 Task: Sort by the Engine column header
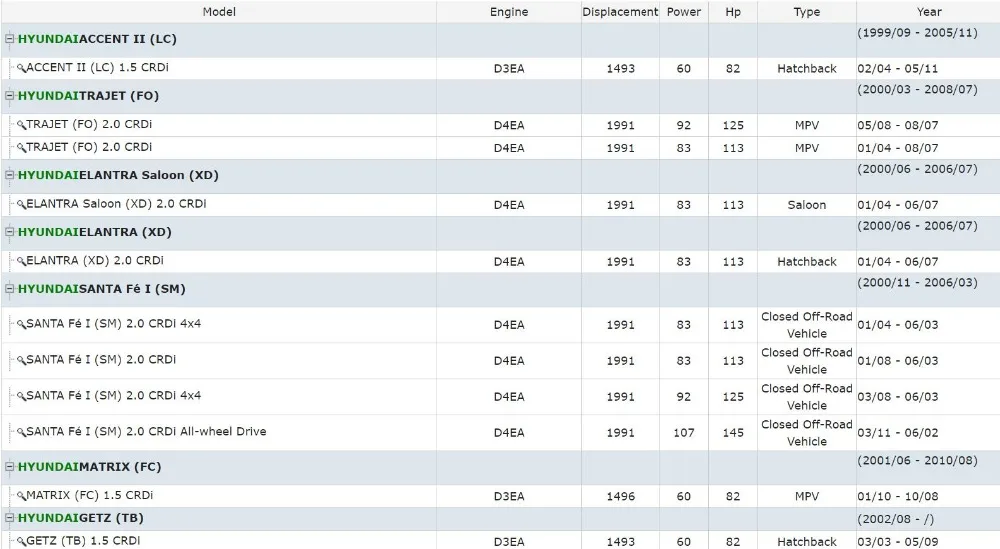509,11
